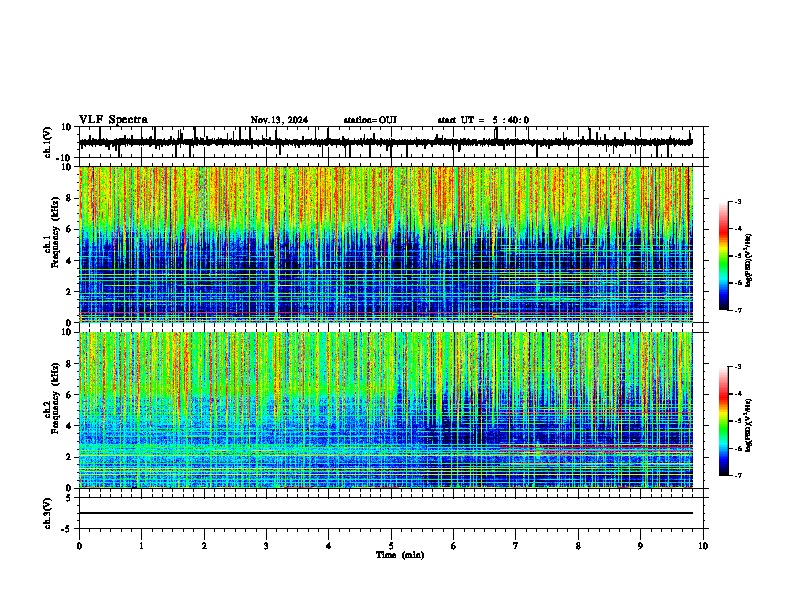Click time axis tick label "5"
This screenshot has height=612, width=792.
pyautogui.click(x=391, y=546)
